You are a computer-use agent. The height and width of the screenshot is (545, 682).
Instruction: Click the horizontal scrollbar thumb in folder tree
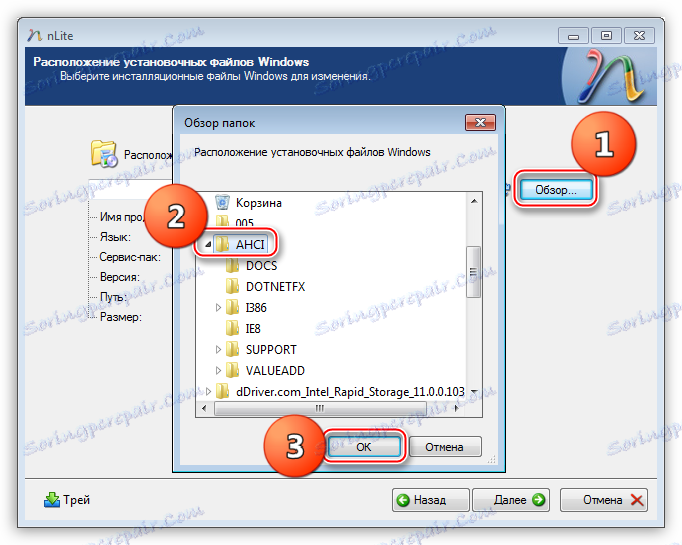tap(320, 408)
